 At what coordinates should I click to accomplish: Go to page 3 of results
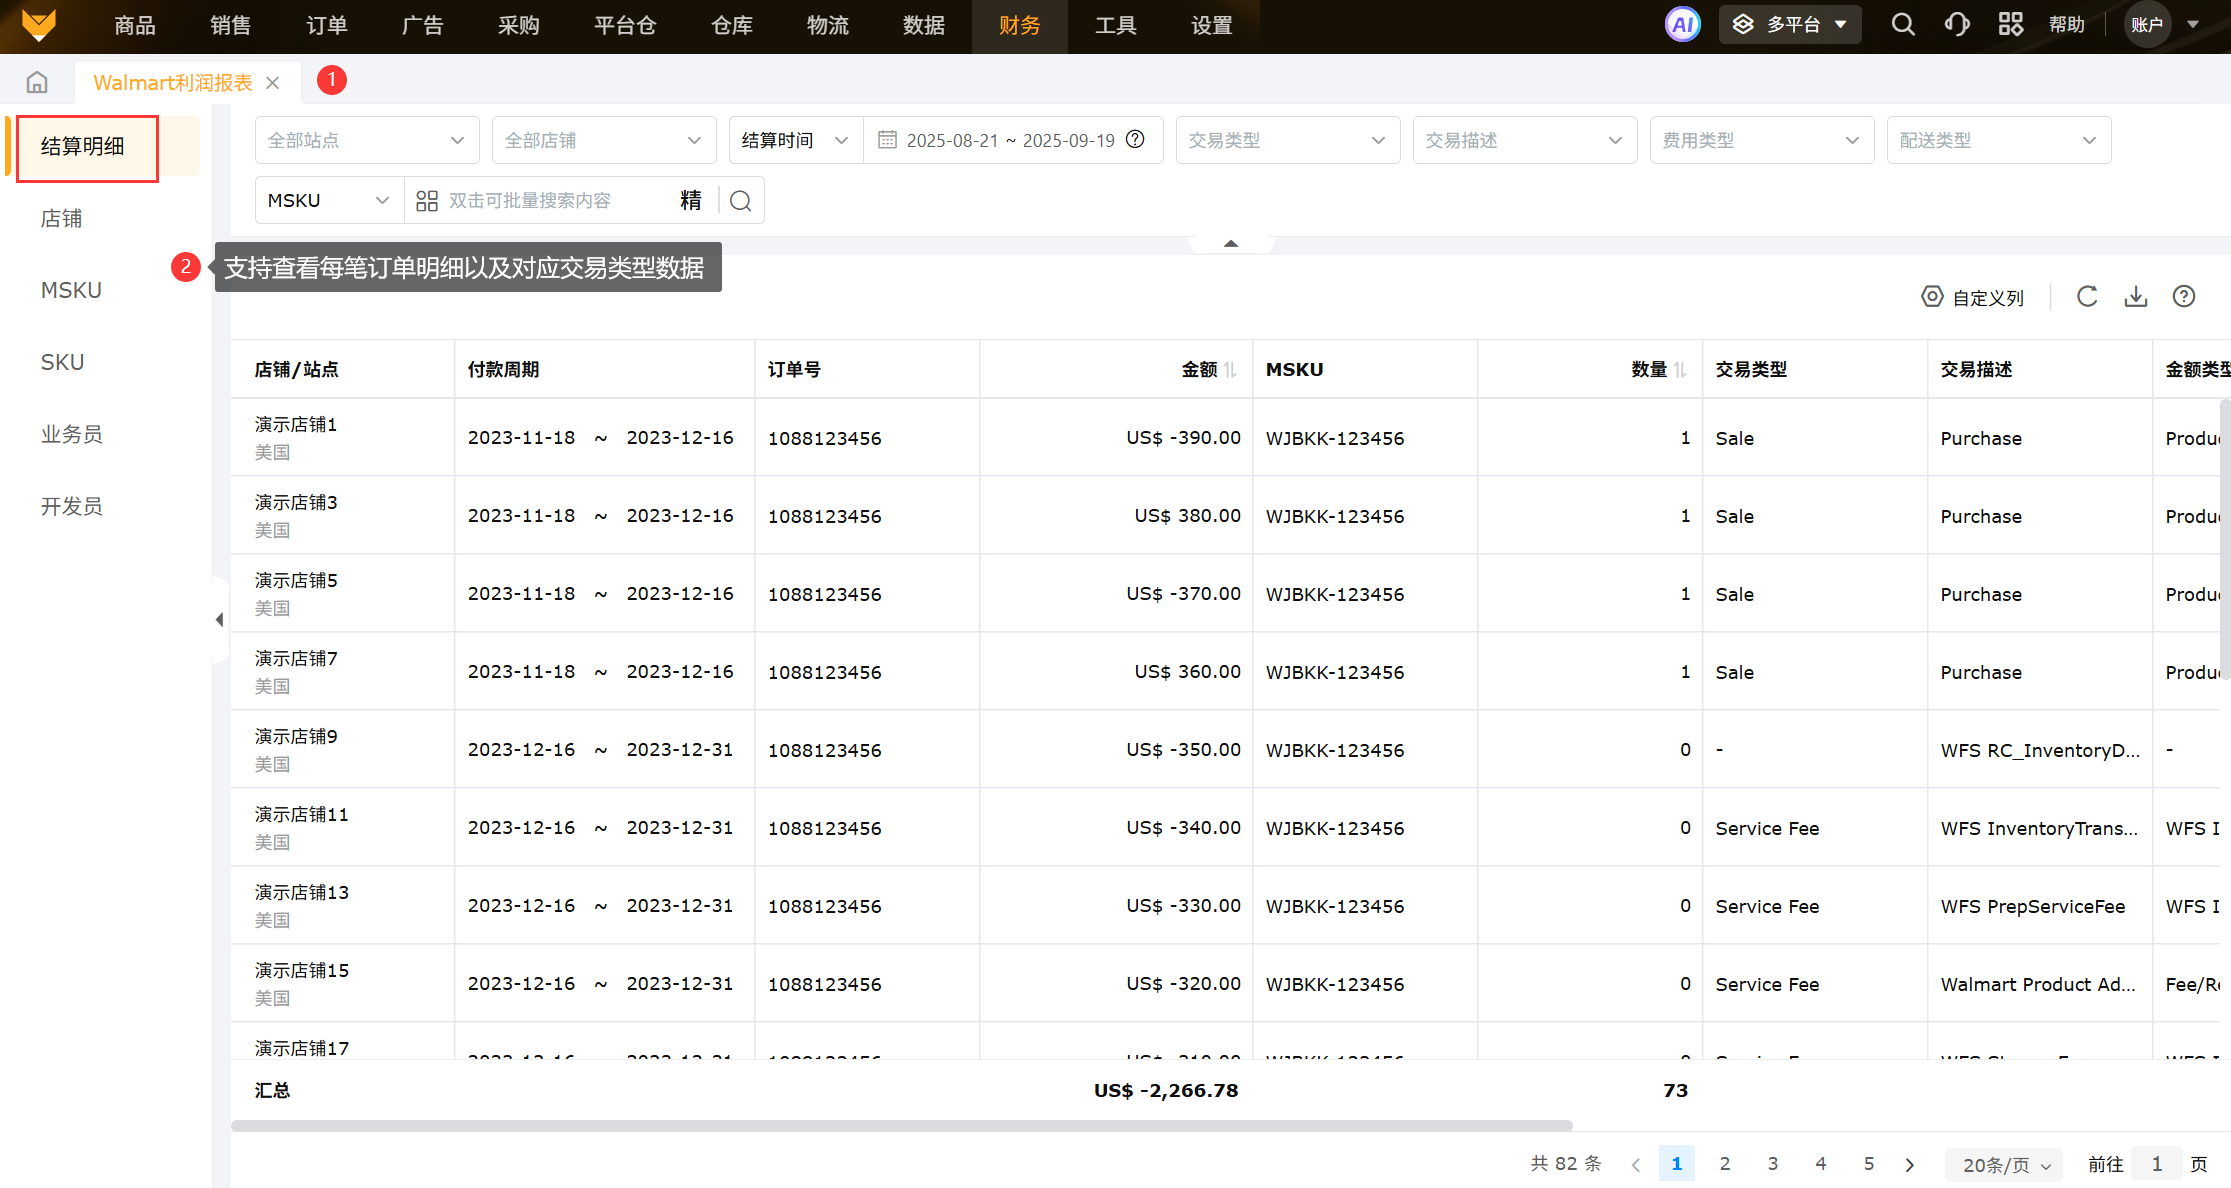1773,1164
